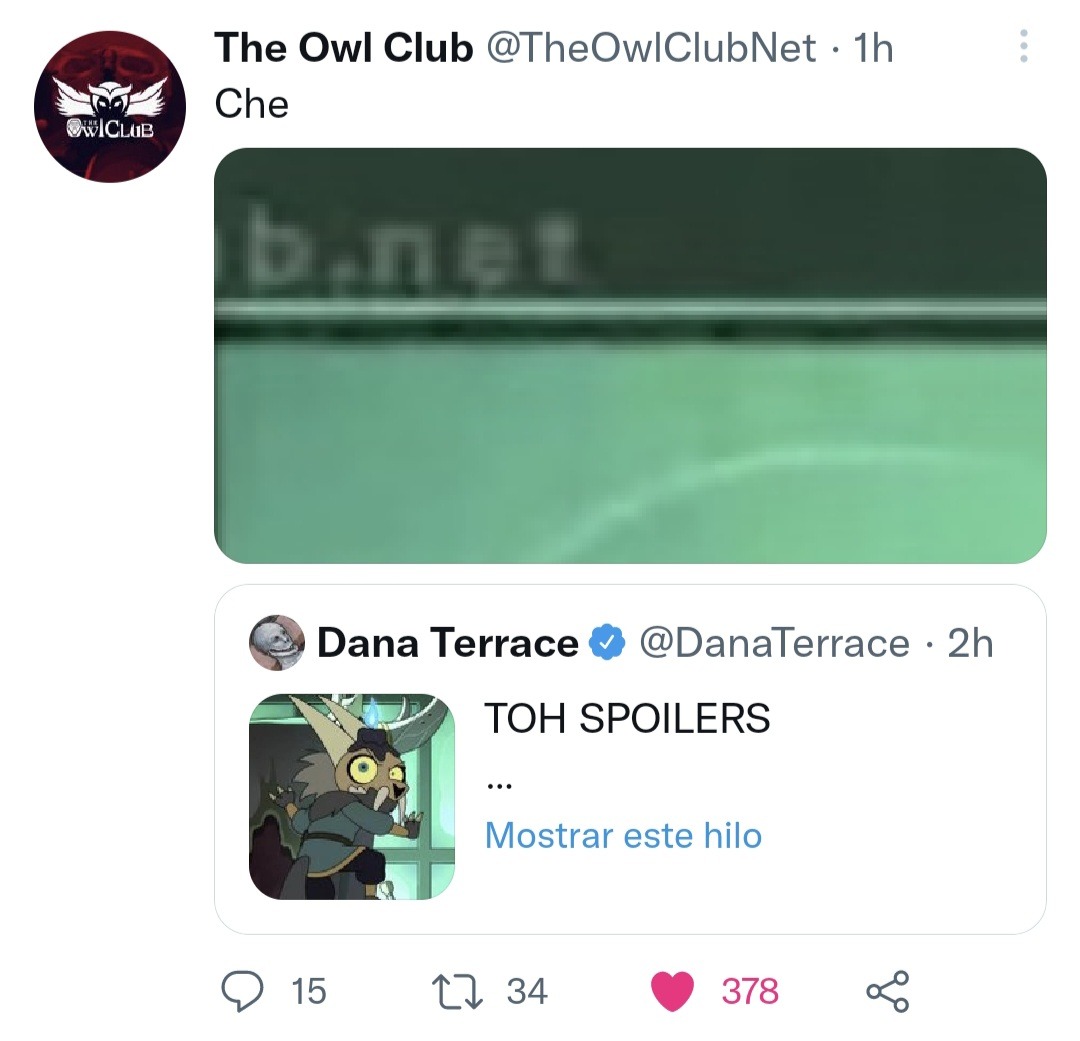Open Dana Terrace name in quoted tweet
1080x1041 pixels.
tap(448, 643)
